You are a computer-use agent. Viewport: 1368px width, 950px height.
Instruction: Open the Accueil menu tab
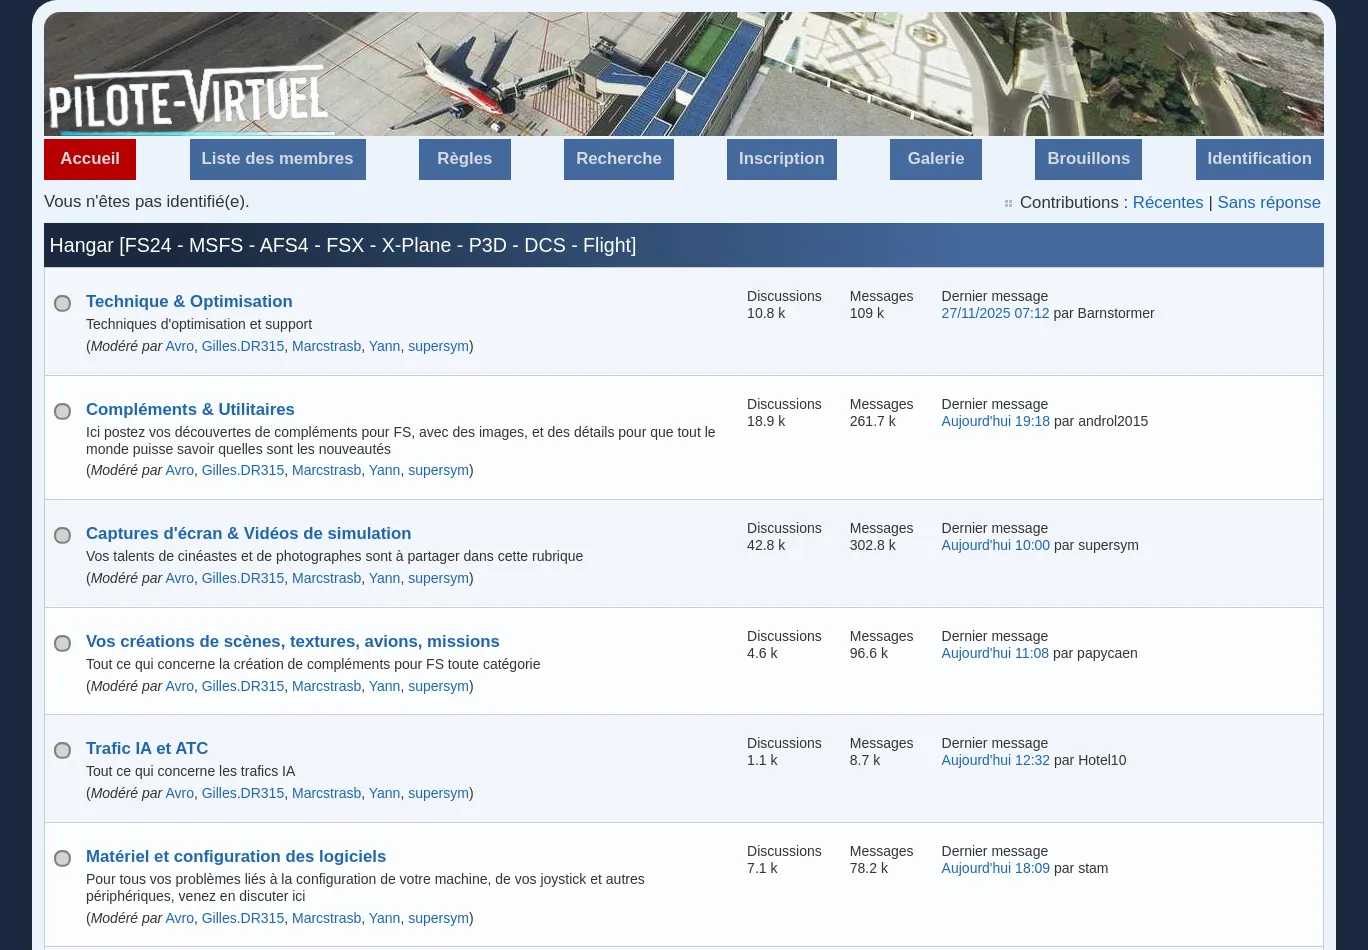pos(90,159)
